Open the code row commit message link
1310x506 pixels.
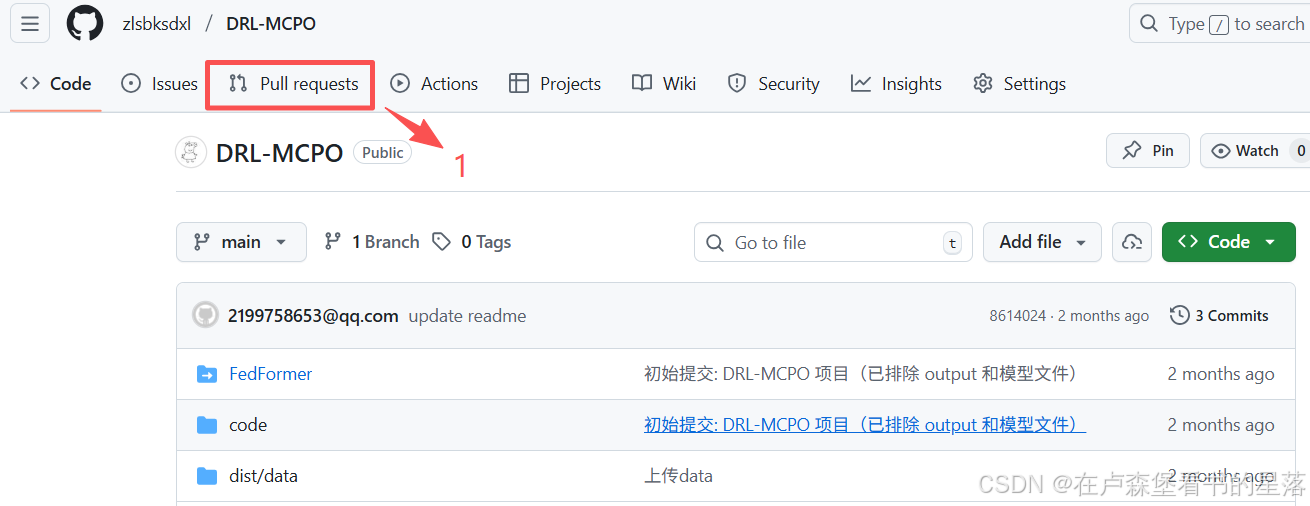tap(865, 425)
